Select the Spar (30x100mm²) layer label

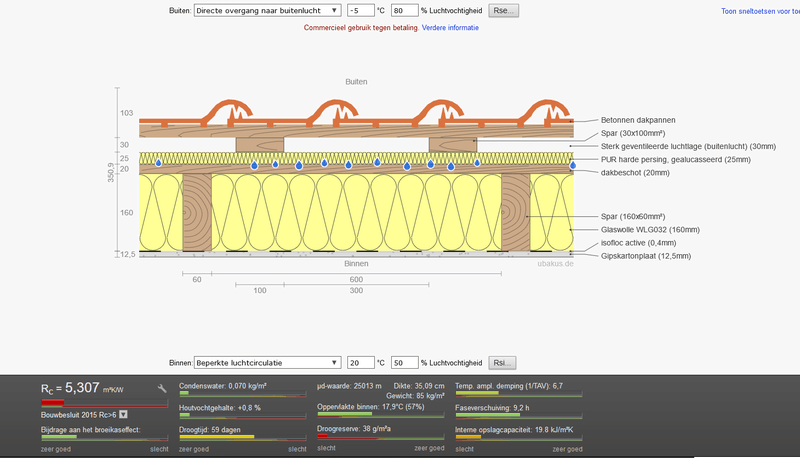(x=633, y=133)
